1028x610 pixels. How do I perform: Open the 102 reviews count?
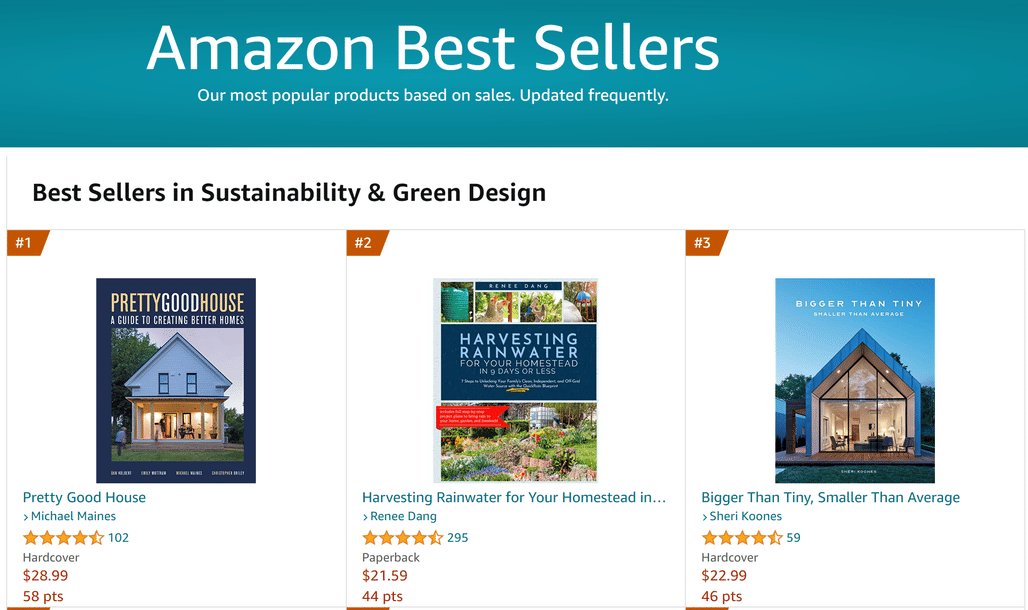tap(118, 538)
